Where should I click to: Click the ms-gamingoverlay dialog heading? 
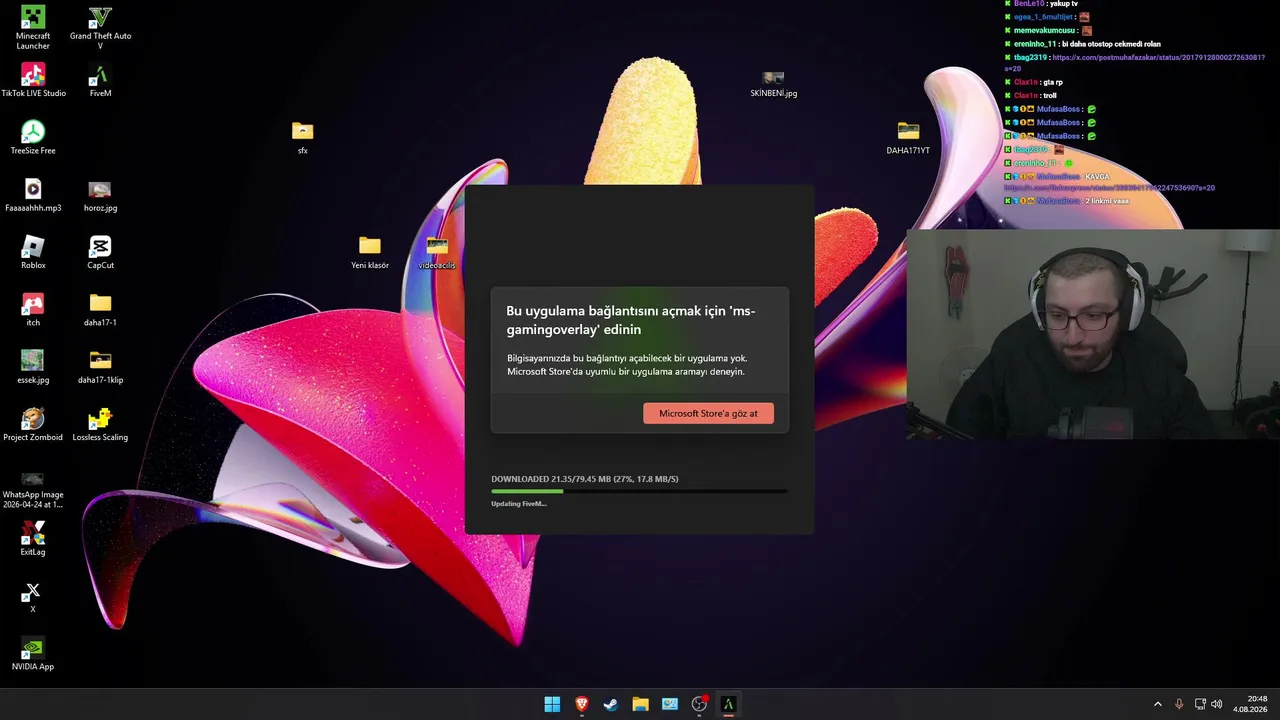pyautogui.click(x=631, y=320)
